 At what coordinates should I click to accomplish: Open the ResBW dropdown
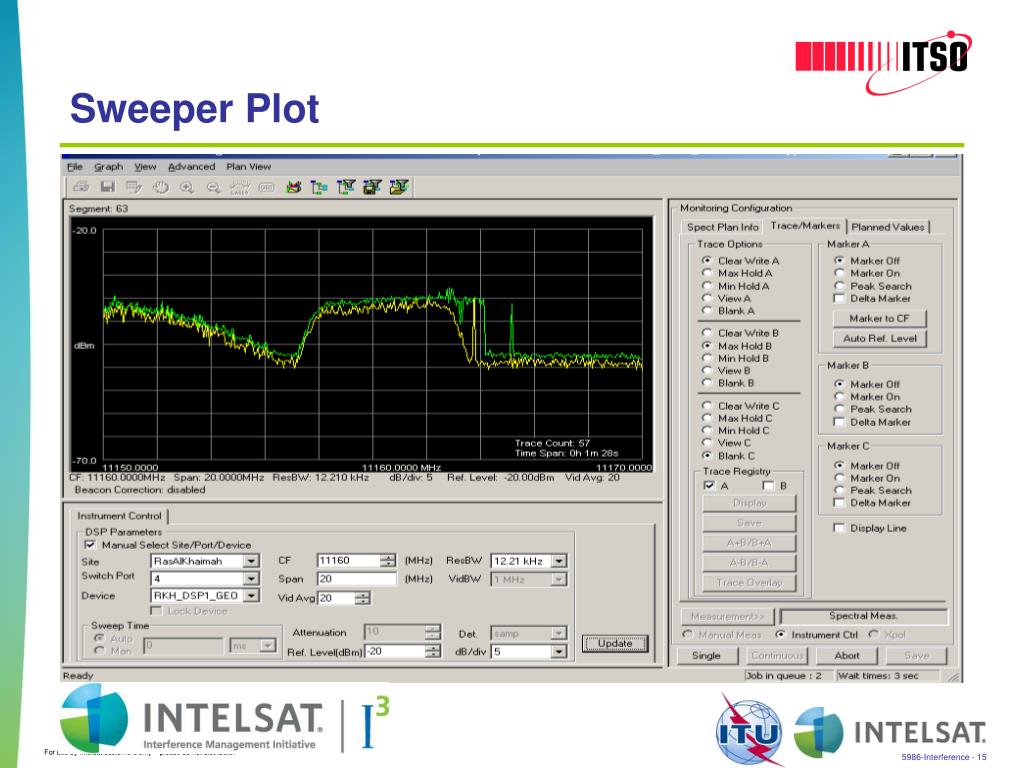tap(559, 561)
